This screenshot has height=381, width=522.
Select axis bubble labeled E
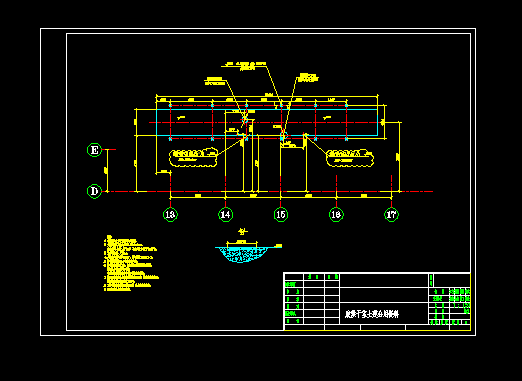coord(94,150)
